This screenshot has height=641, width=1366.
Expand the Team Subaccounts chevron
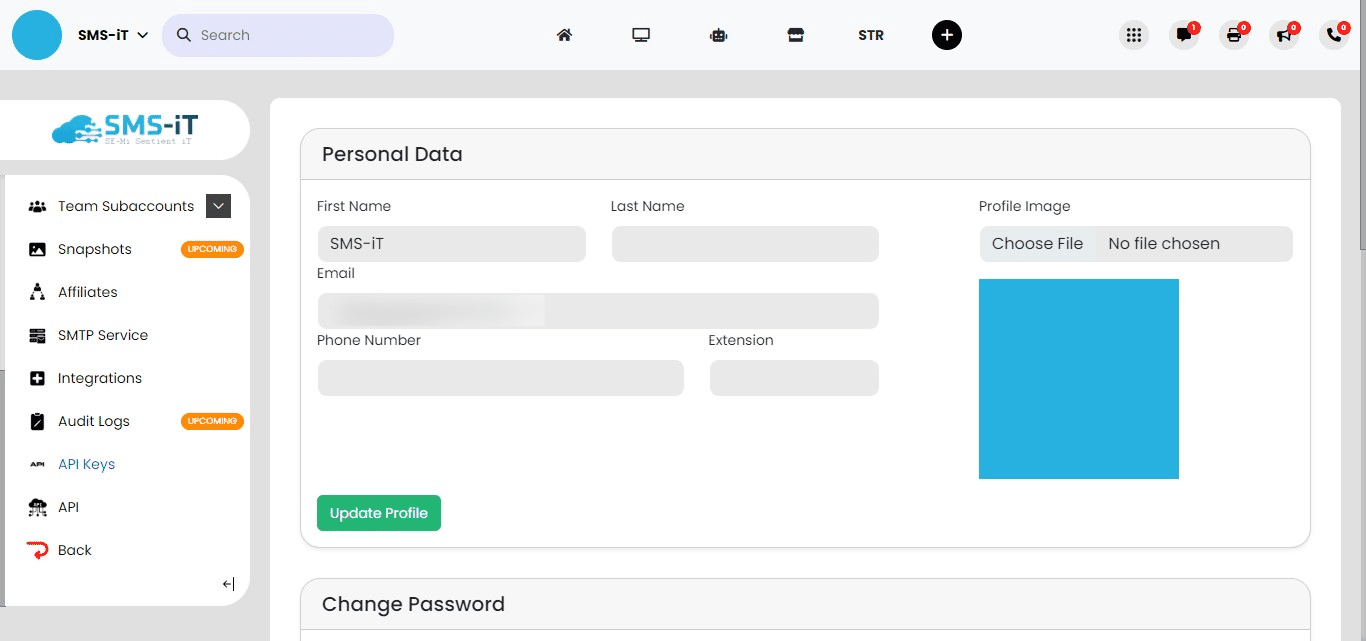tap(218, 206)
